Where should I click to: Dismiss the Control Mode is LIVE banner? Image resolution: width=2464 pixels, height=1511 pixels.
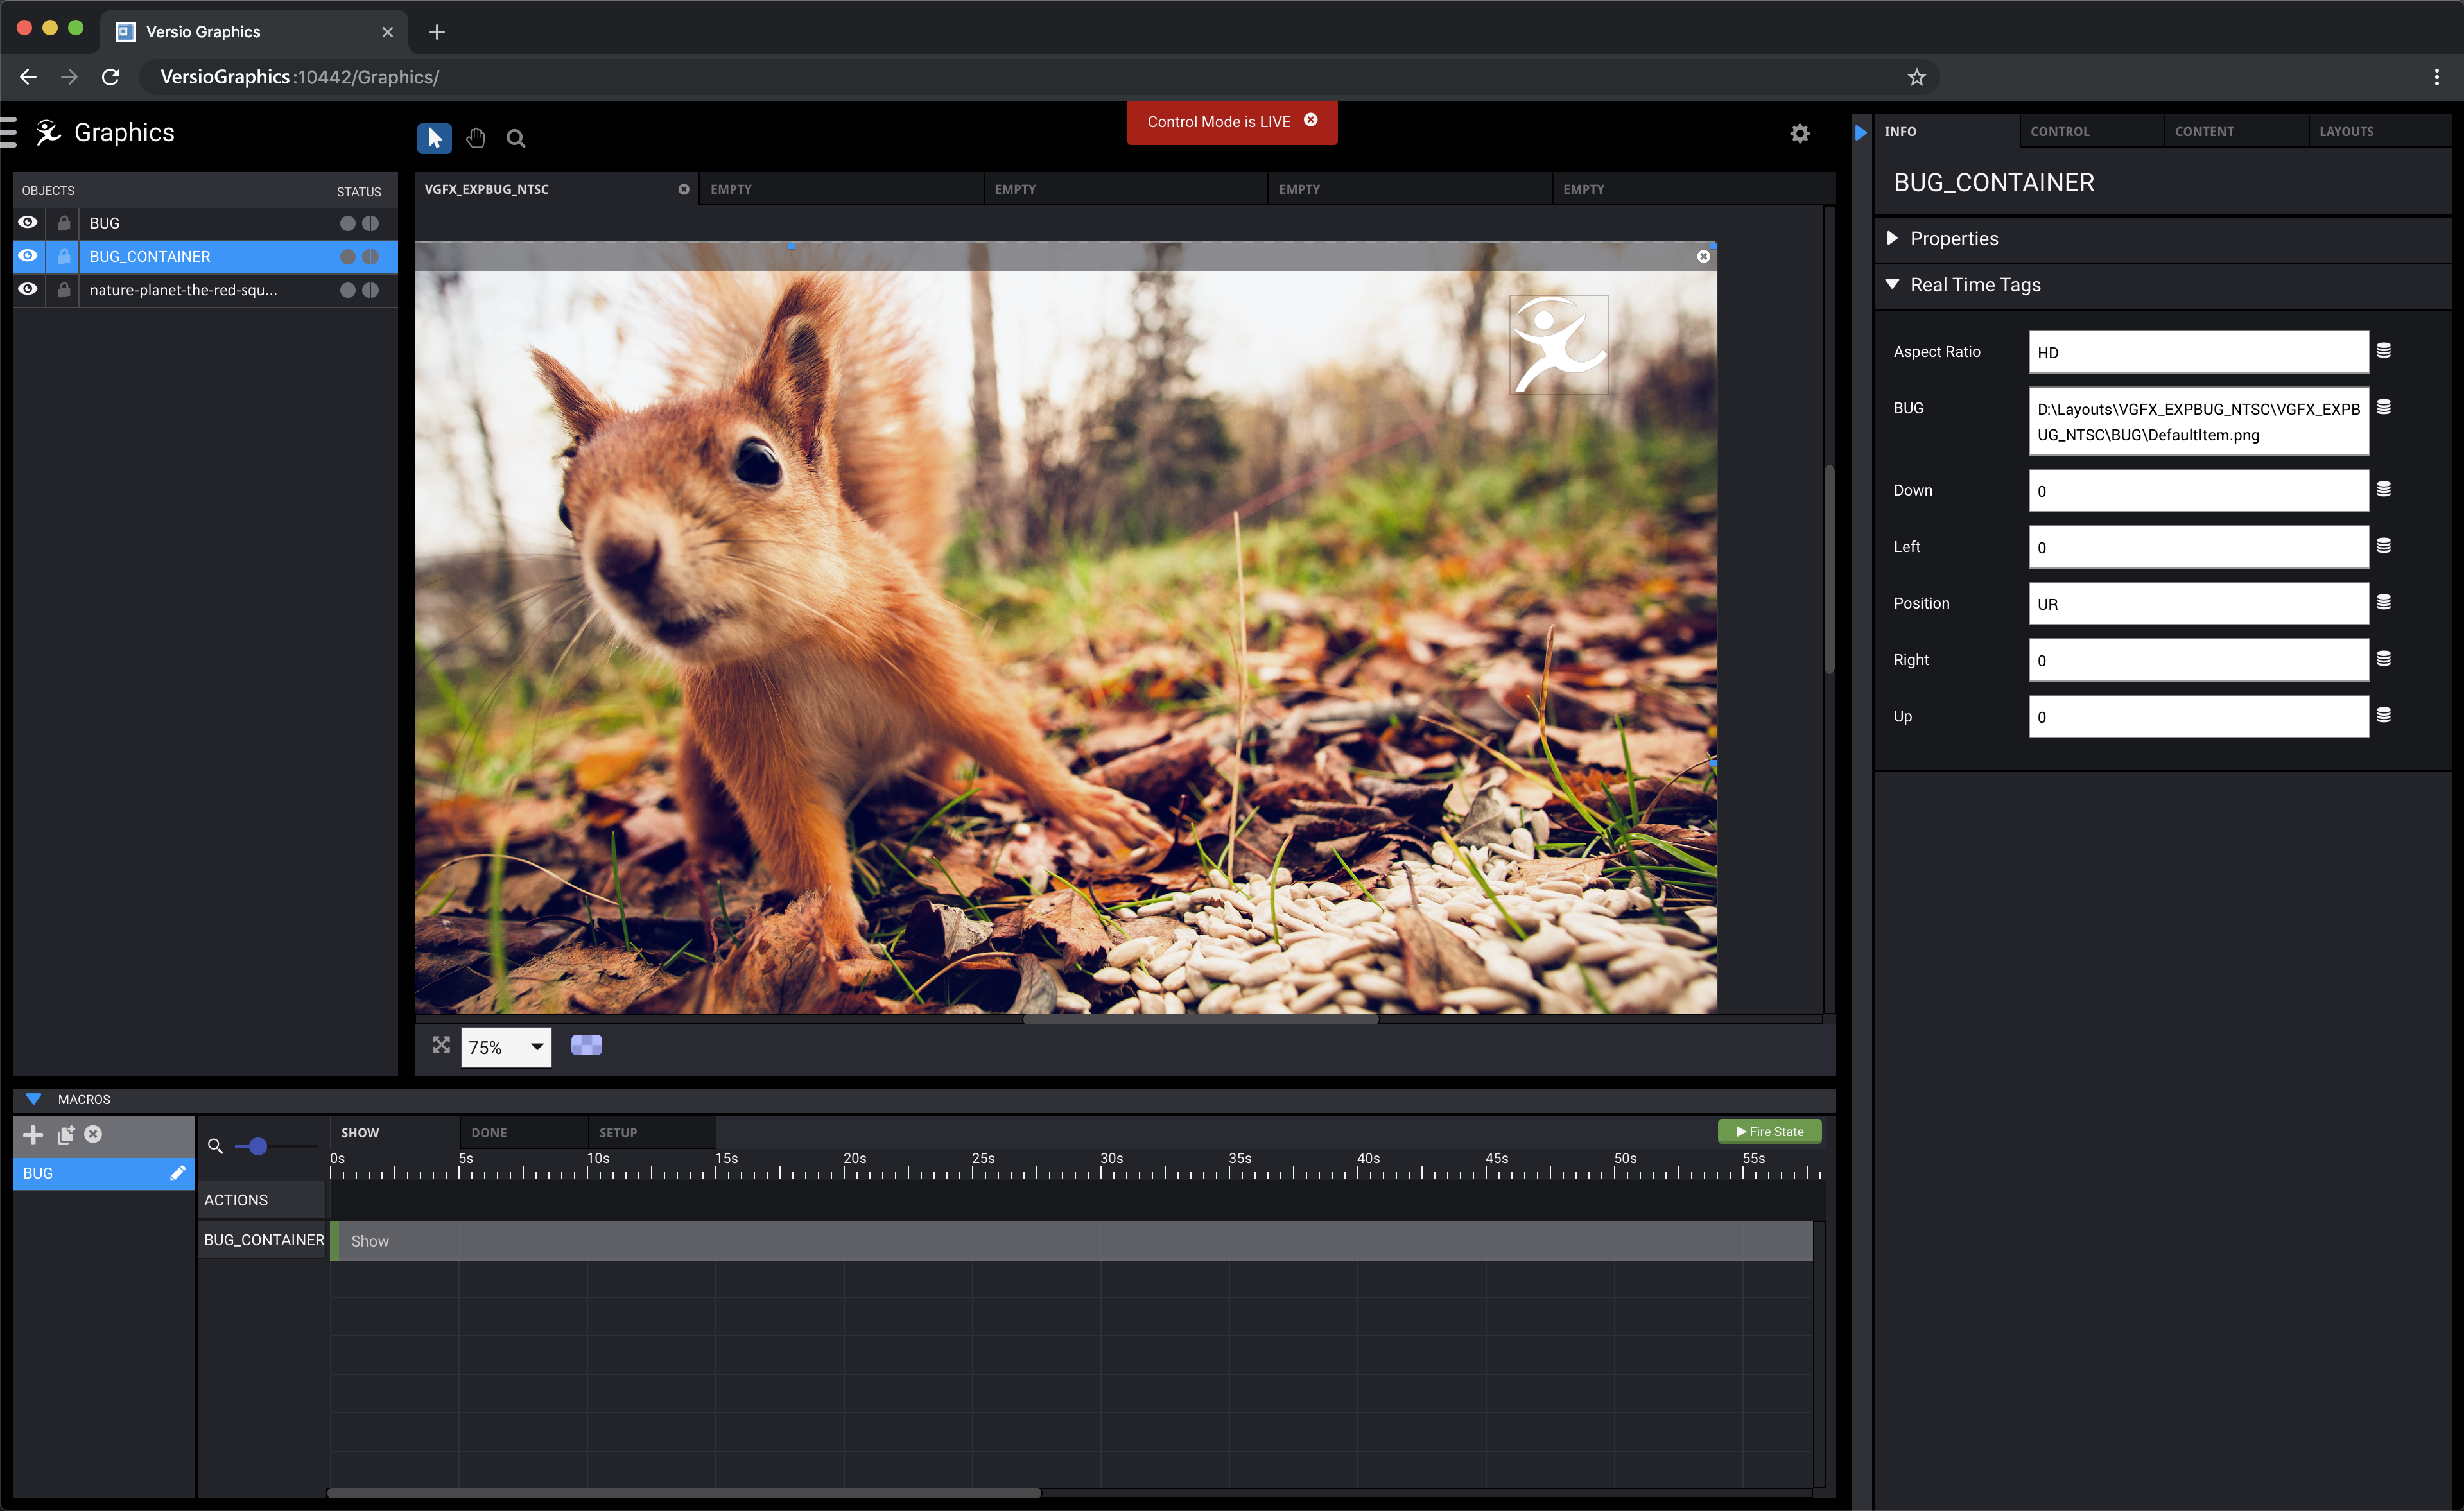pos(1311,120)
